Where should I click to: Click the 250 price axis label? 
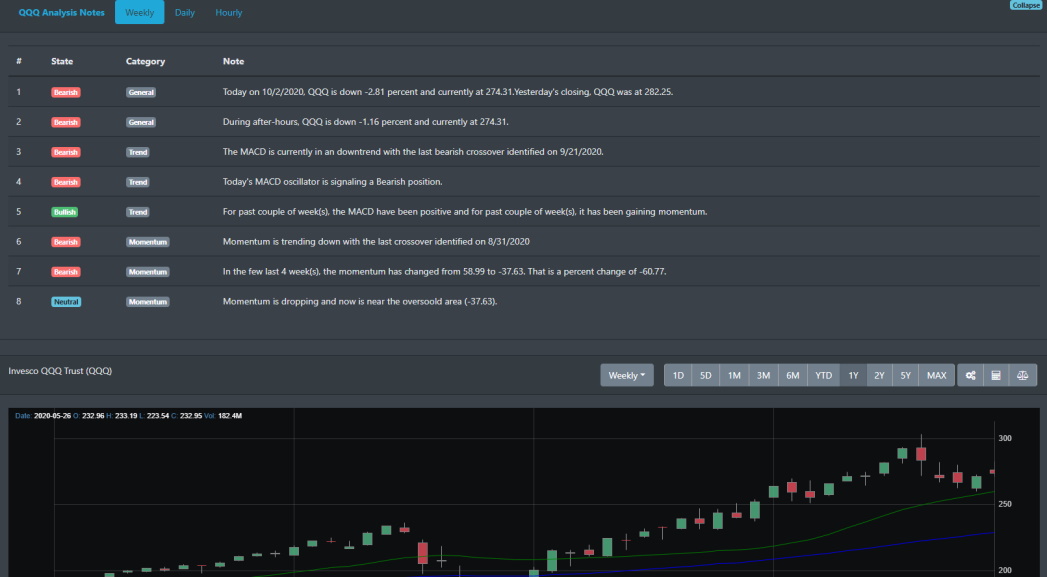pos(1005,505)
